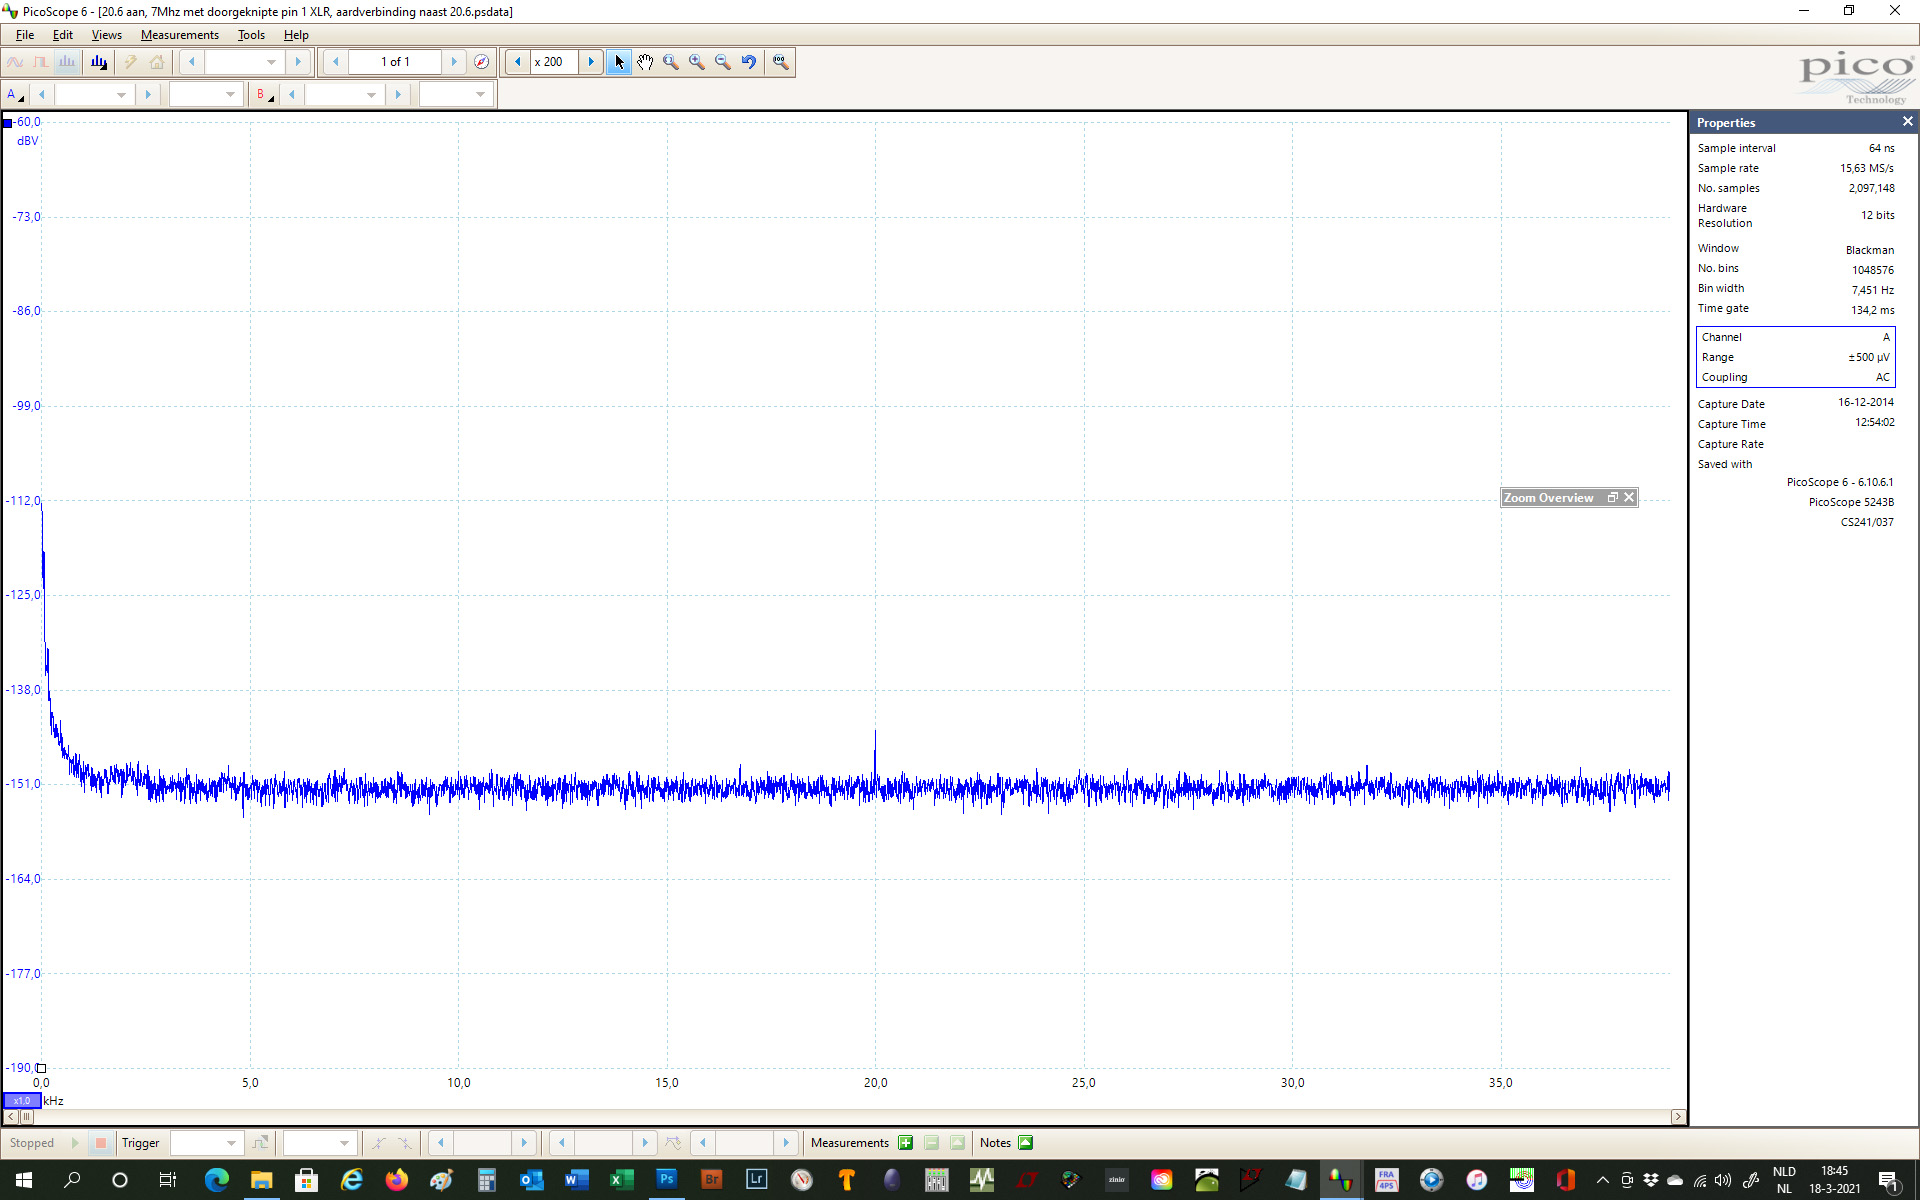Open Excel from the taskbar
The height and width of the screenshot is (1200, 1920).
(621, 1180)
